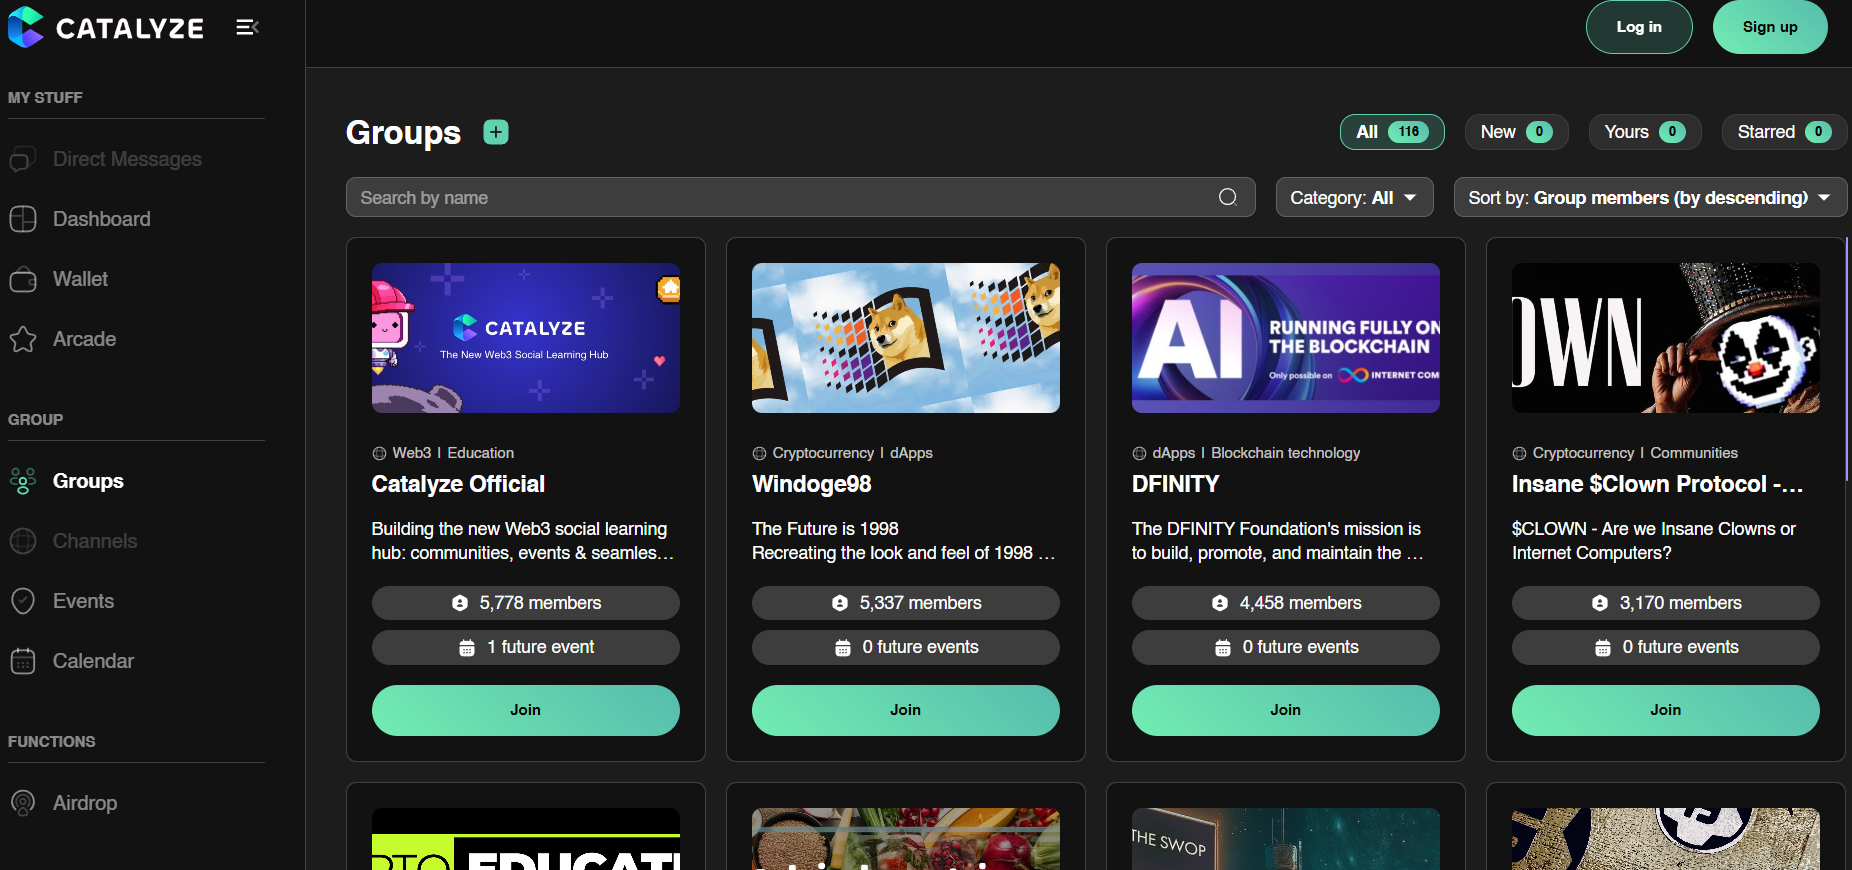Click the Calendar icon in sidebar

tap(23, 661)
